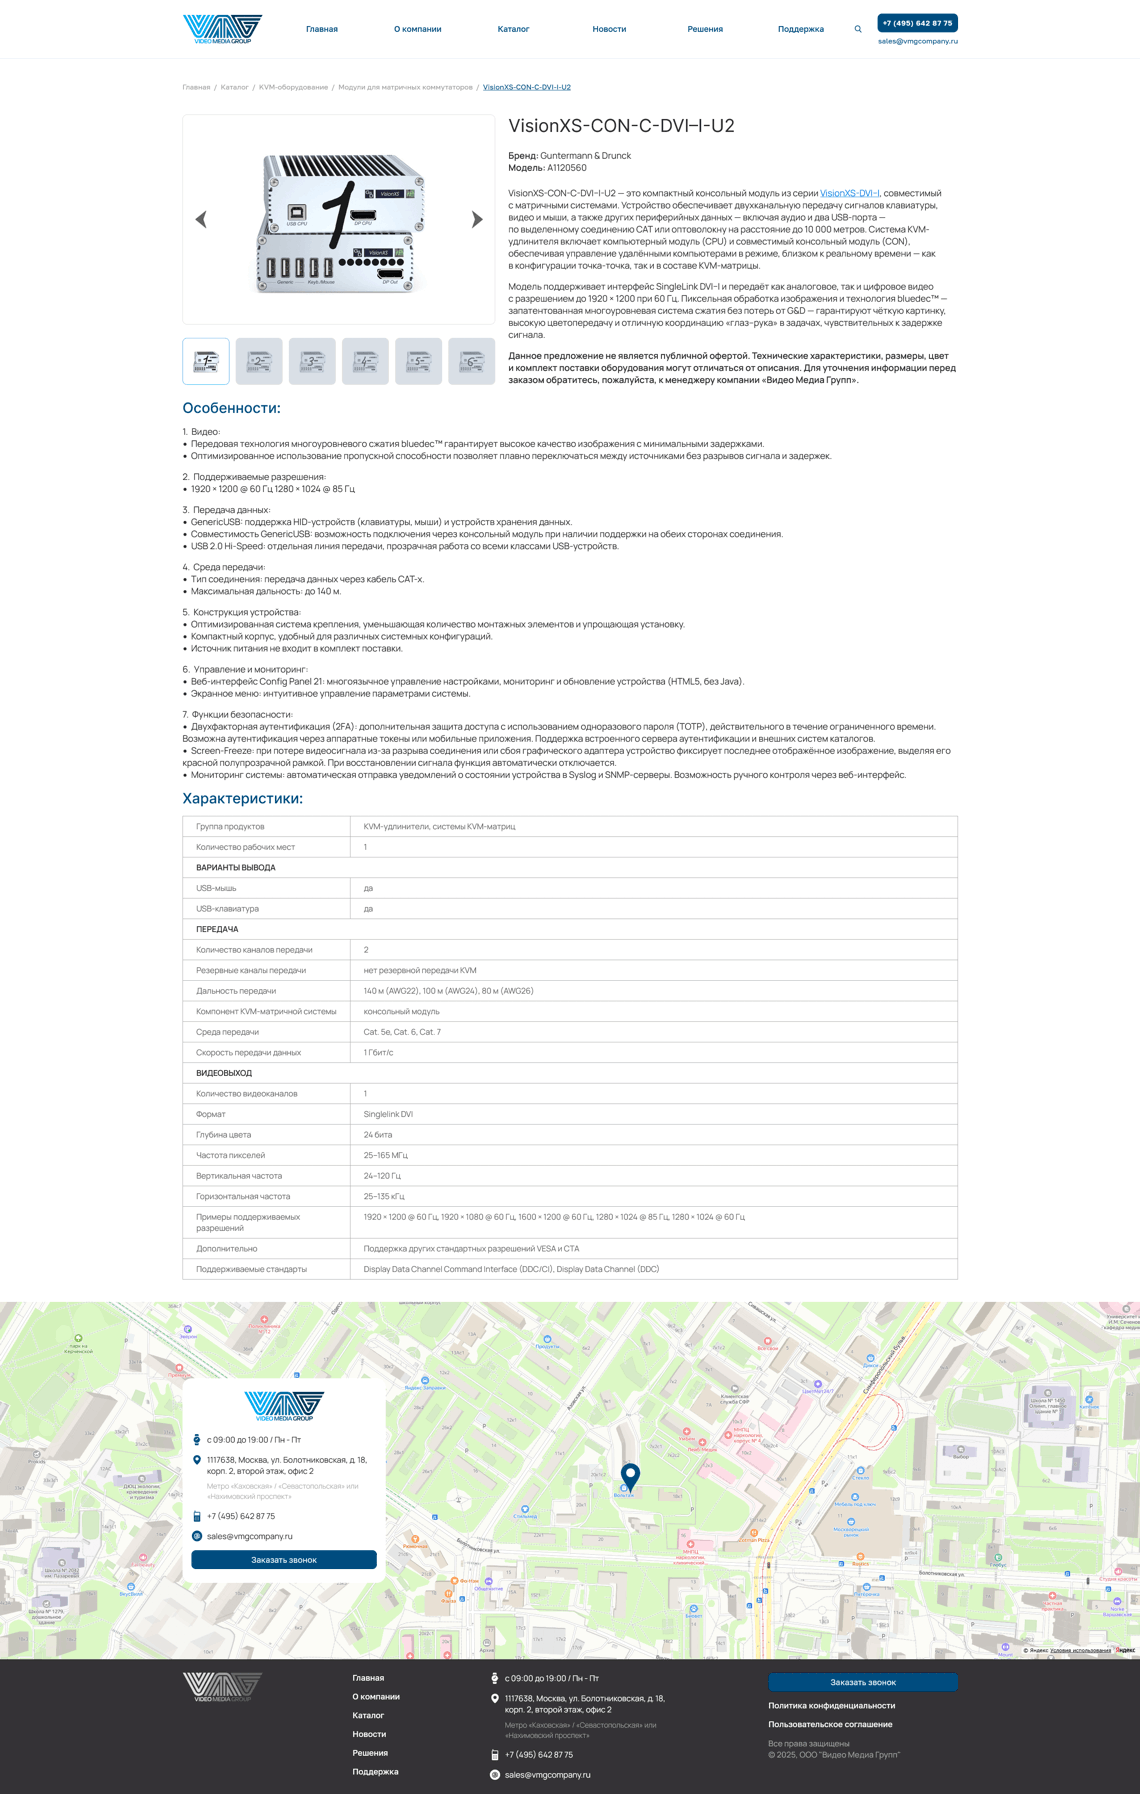Show previous product image with left arrow
Viewport: 1140px width, 1794px height.
pyautogui.click(x=201, y=219)
